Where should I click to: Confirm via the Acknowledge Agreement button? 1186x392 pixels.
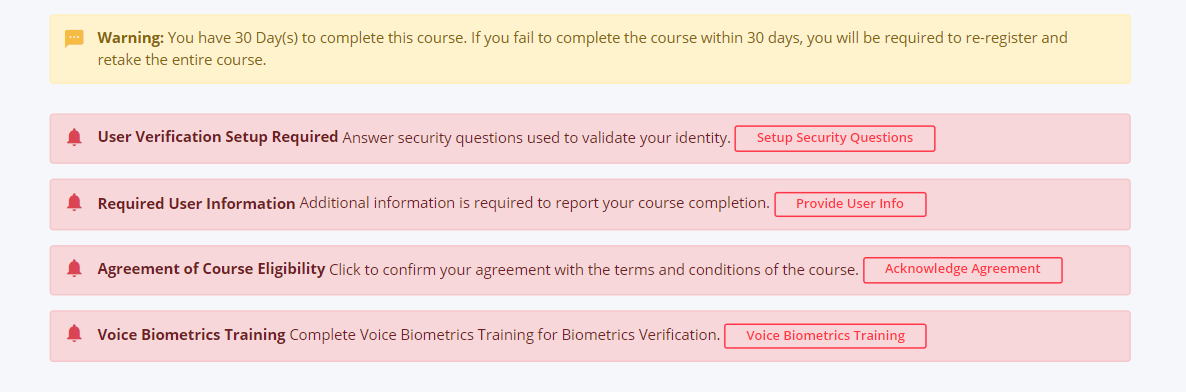coord(963,269)
